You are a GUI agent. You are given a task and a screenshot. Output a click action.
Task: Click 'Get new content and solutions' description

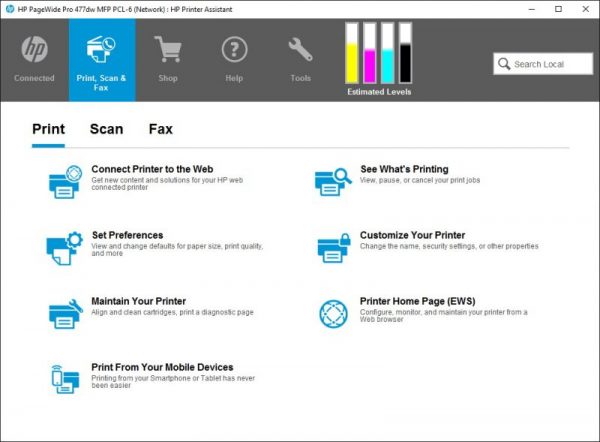click(x=167, y=184)
